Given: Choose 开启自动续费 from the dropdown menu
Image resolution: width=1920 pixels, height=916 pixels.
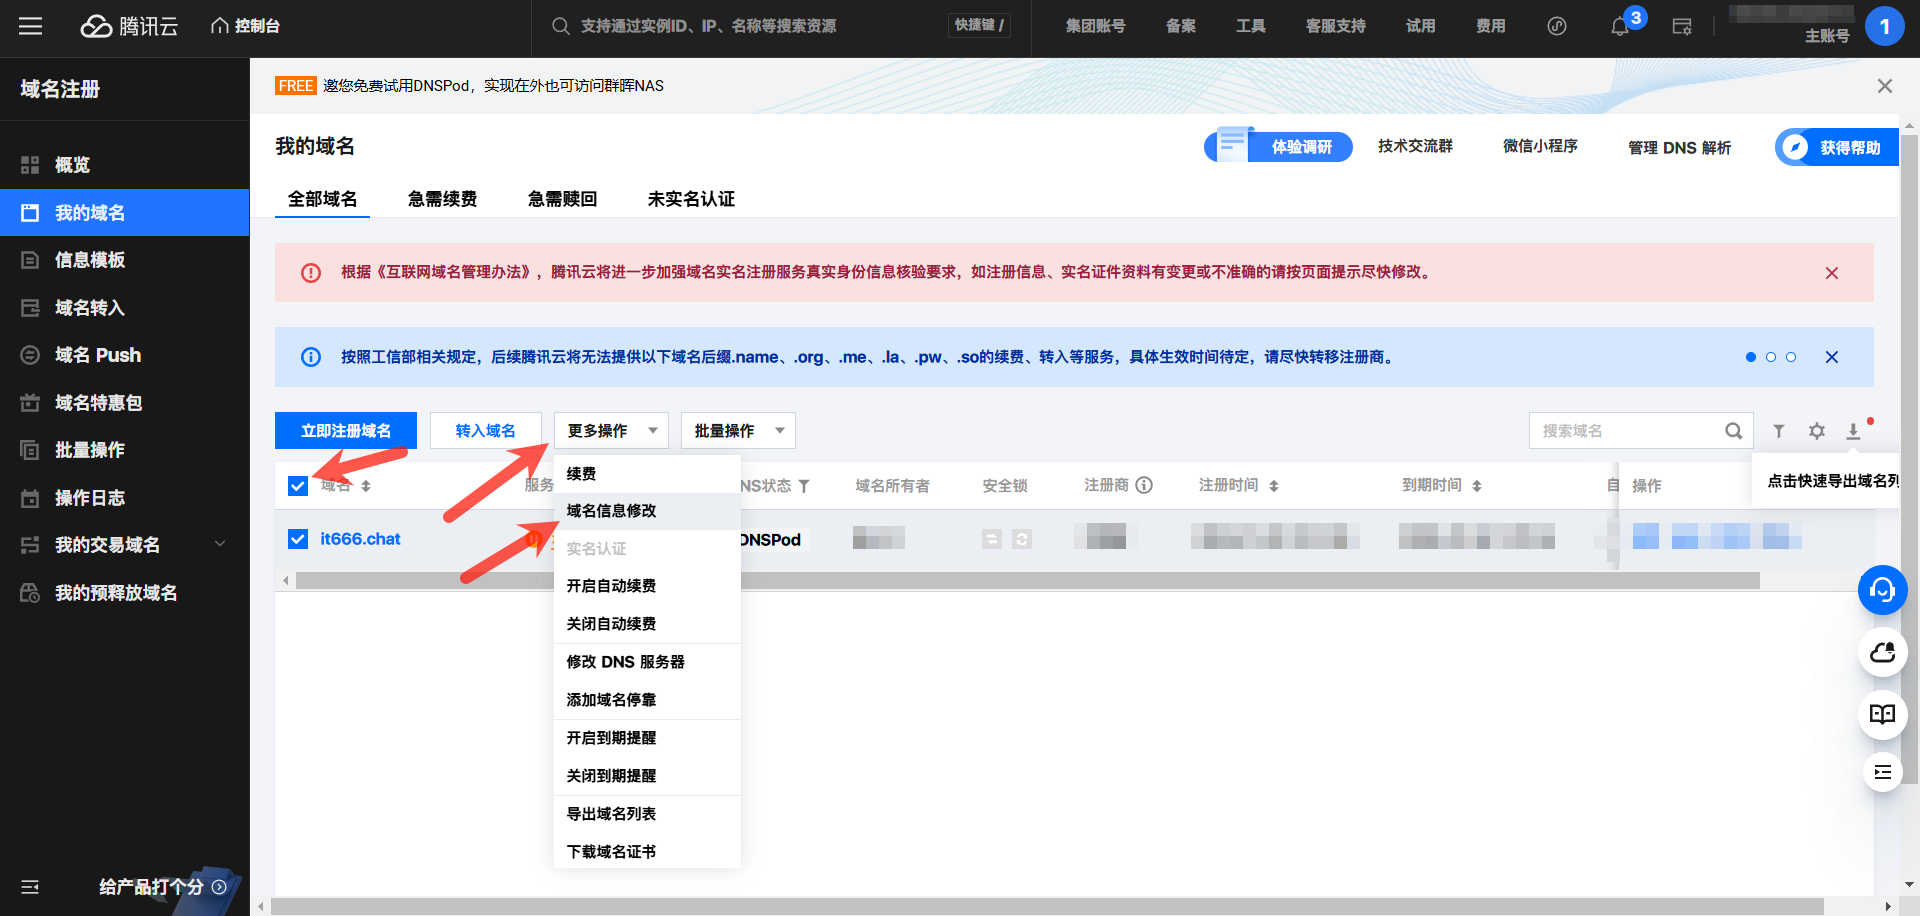Looking at the screenshot, I should click(647, 586).
